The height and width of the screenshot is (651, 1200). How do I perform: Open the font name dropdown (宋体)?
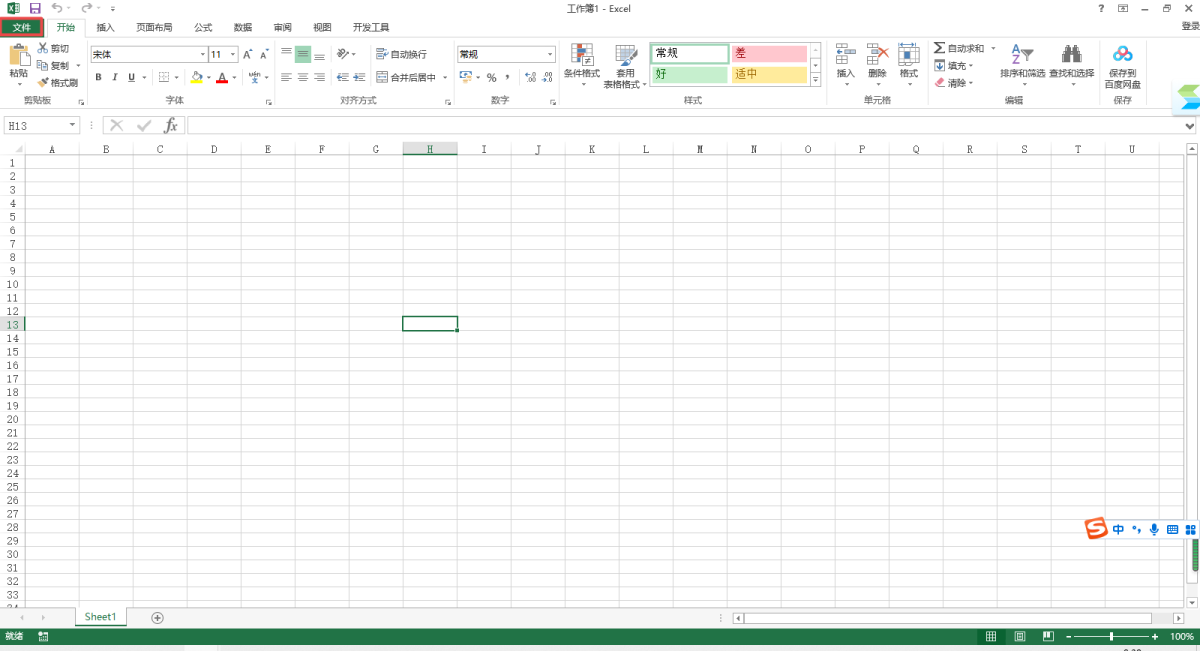coord(202,54)
